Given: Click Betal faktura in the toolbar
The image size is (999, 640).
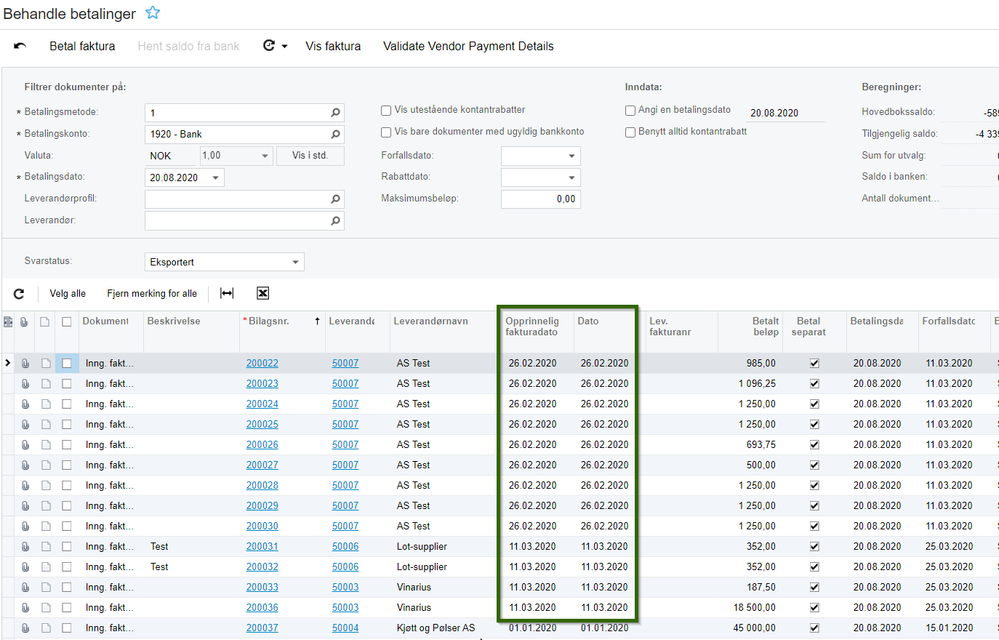Looking at the screenshot, I should point(82,46).
